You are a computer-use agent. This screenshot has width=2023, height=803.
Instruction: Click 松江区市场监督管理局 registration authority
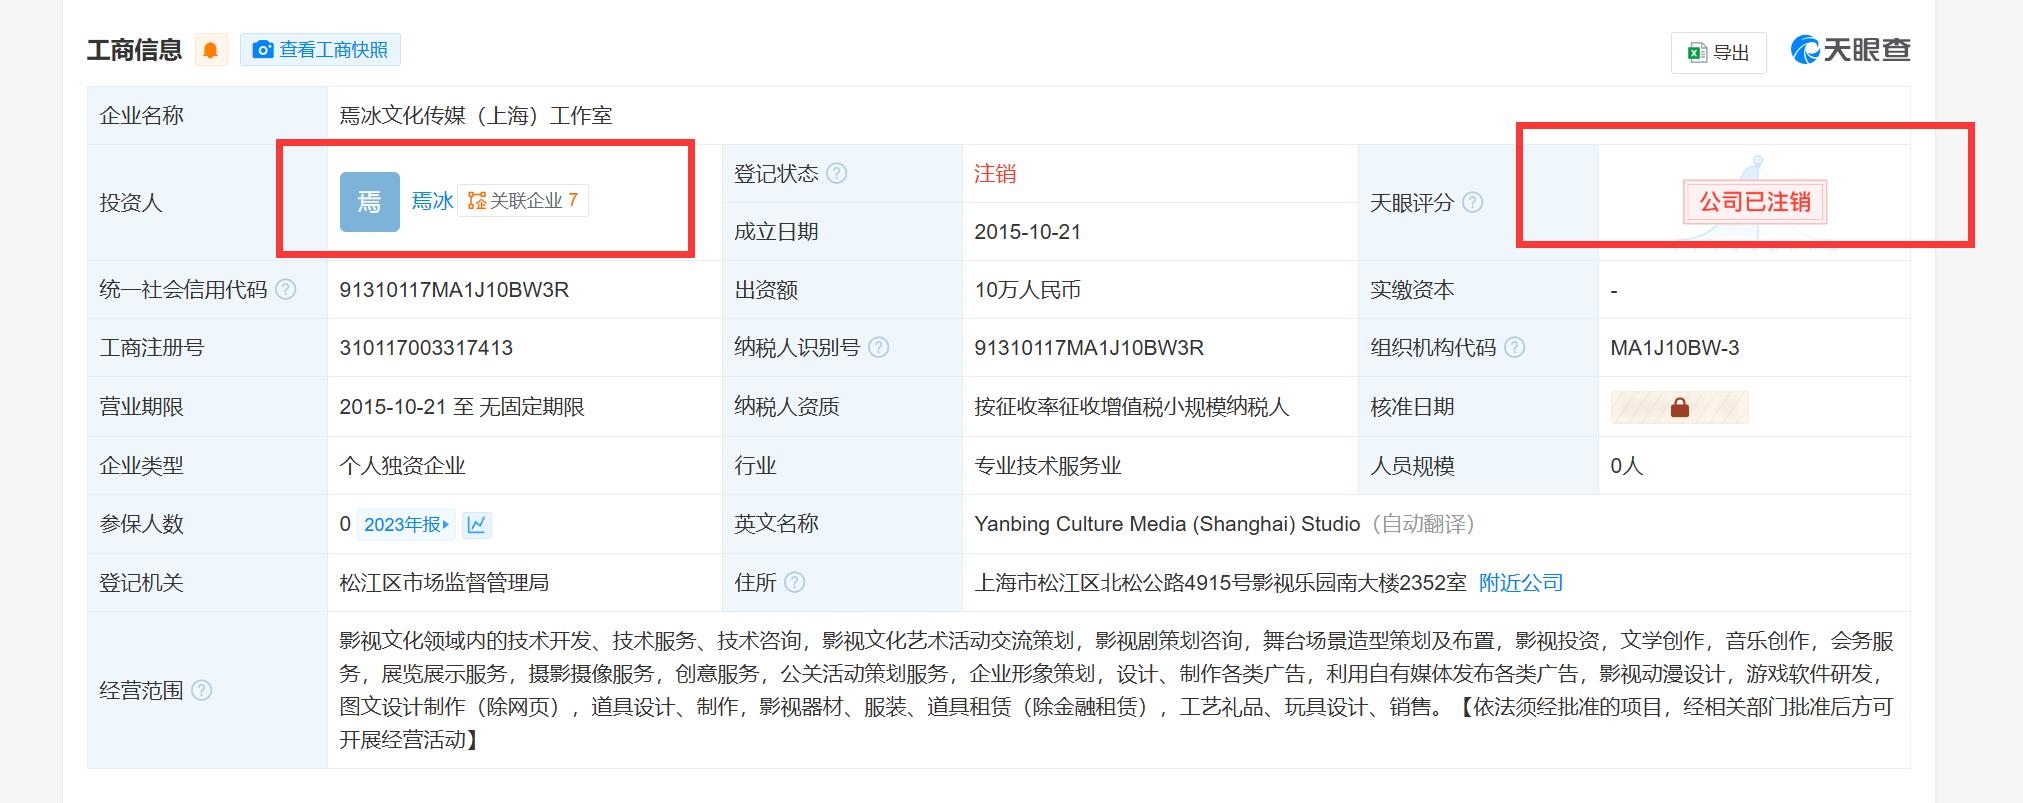point(444,583)
